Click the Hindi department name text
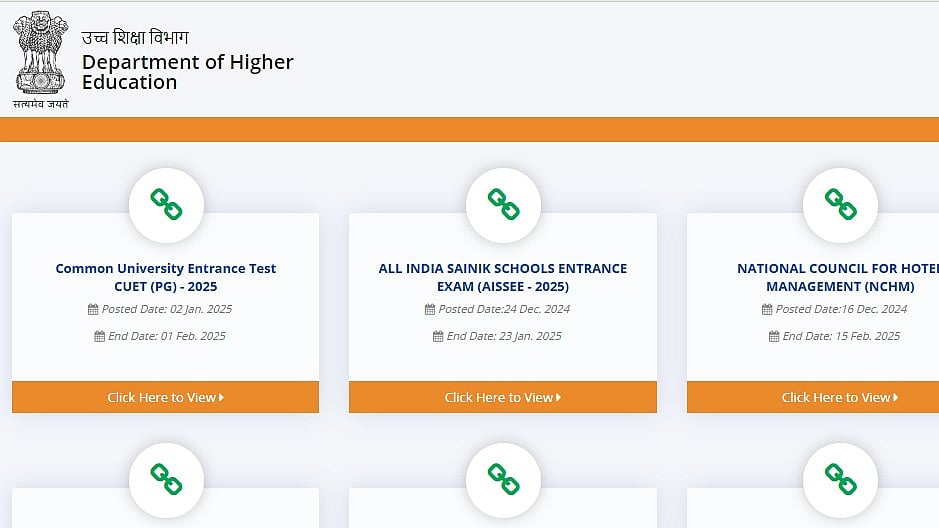939x528 pixels. 135,38
